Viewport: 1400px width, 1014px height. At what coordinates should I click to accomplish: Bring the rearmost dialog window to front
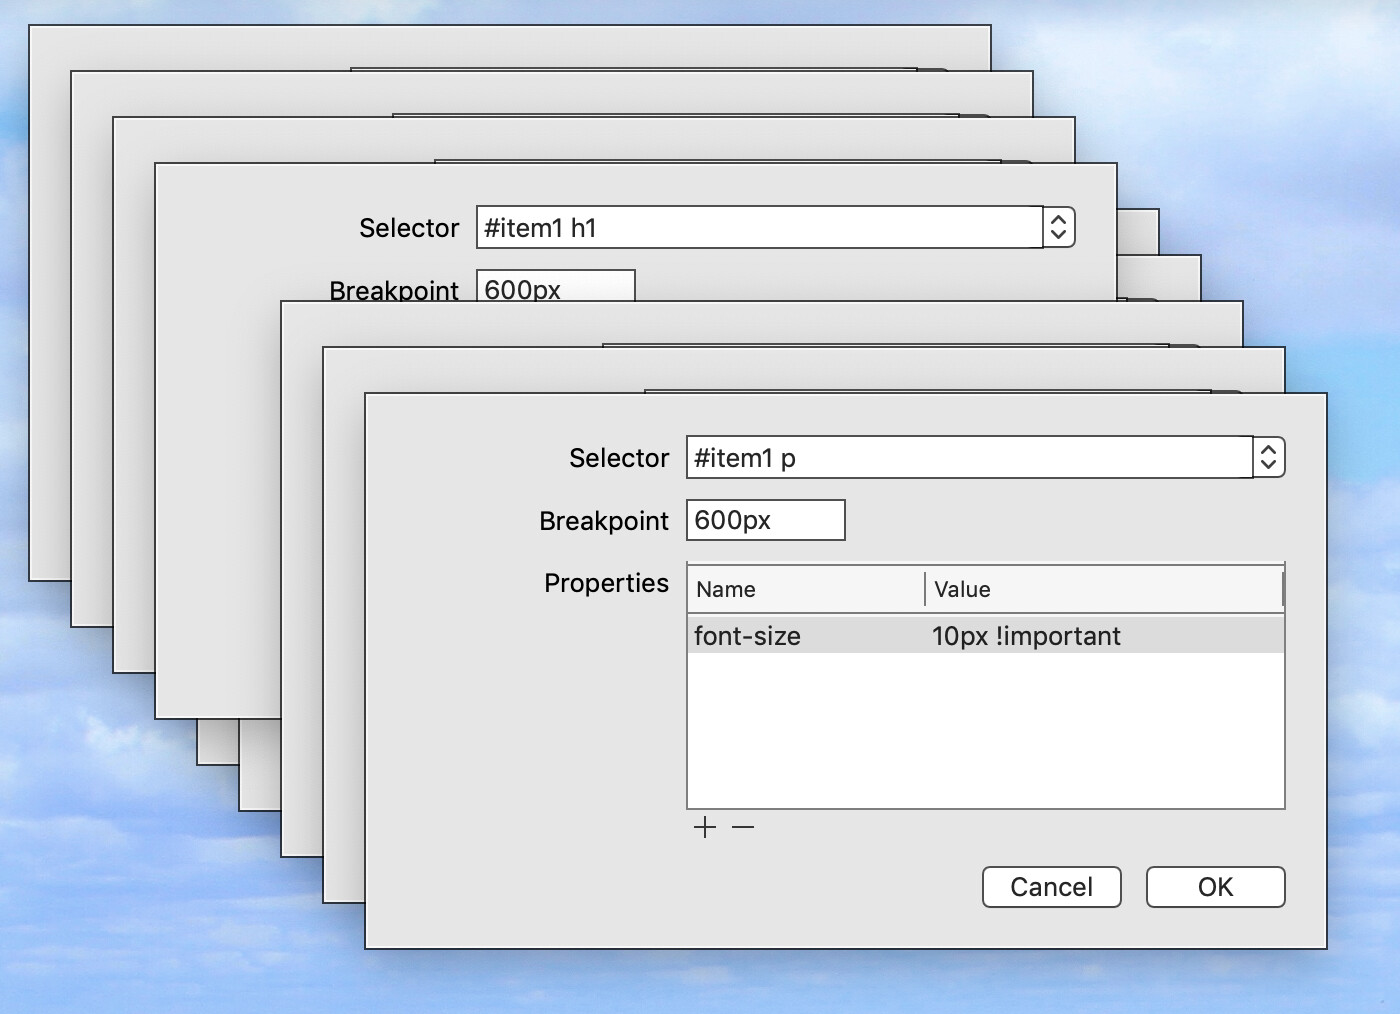coord(500,46)
